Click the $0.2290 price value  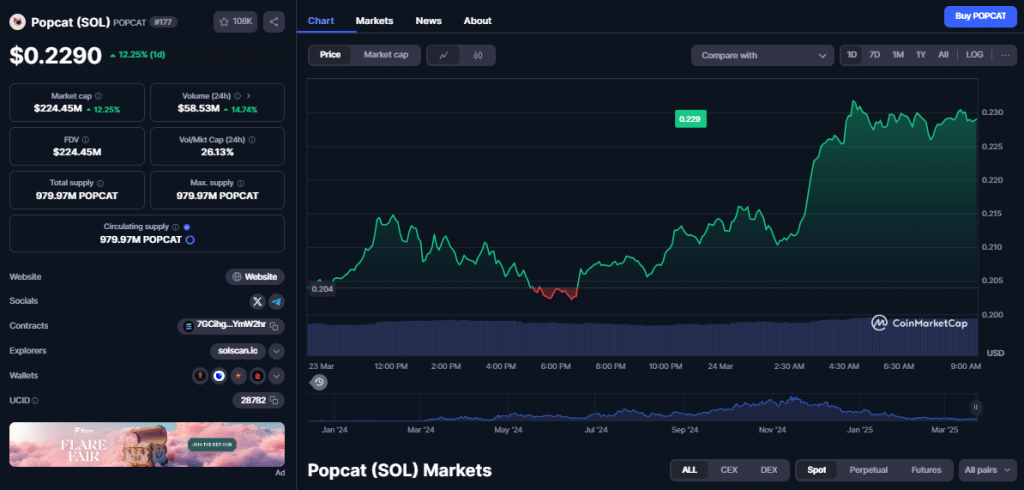pos(56,55)
